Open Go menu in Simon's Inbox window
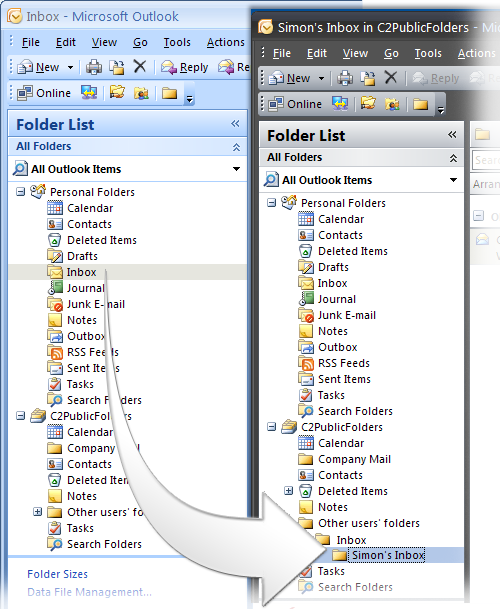The width and height of the screenshot is (500, 609). point(391,53)
